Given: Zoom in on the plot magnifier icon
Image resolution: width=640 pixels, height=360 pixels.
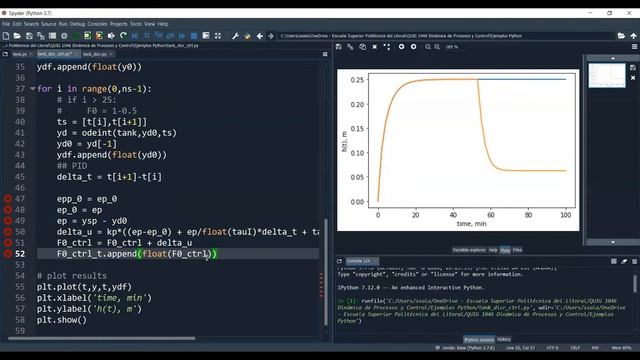Looking at the screenshot, I should click(x=437, y=47).
